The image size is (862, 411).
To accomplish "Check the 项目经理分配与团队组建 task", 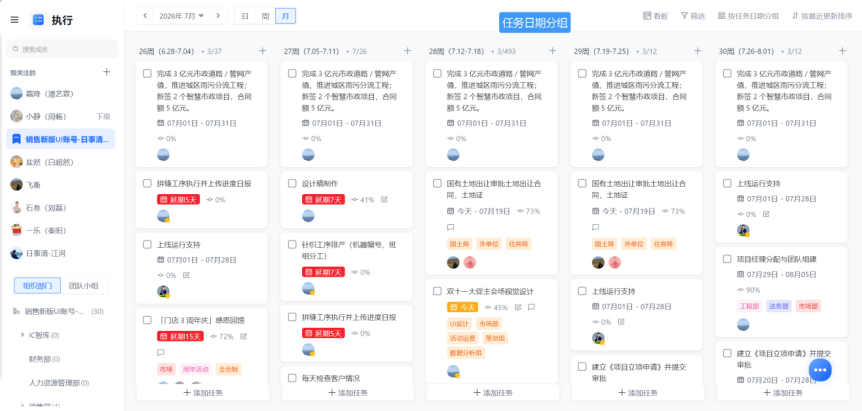I will pos(727,259).
